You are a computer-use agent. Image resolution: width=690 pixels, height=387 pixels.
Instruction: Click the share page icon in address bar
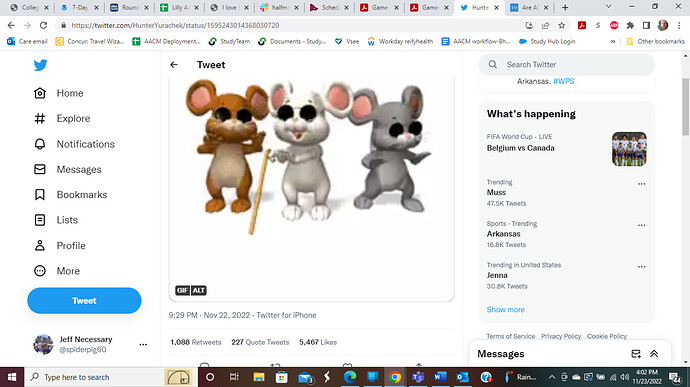[545, 26]
